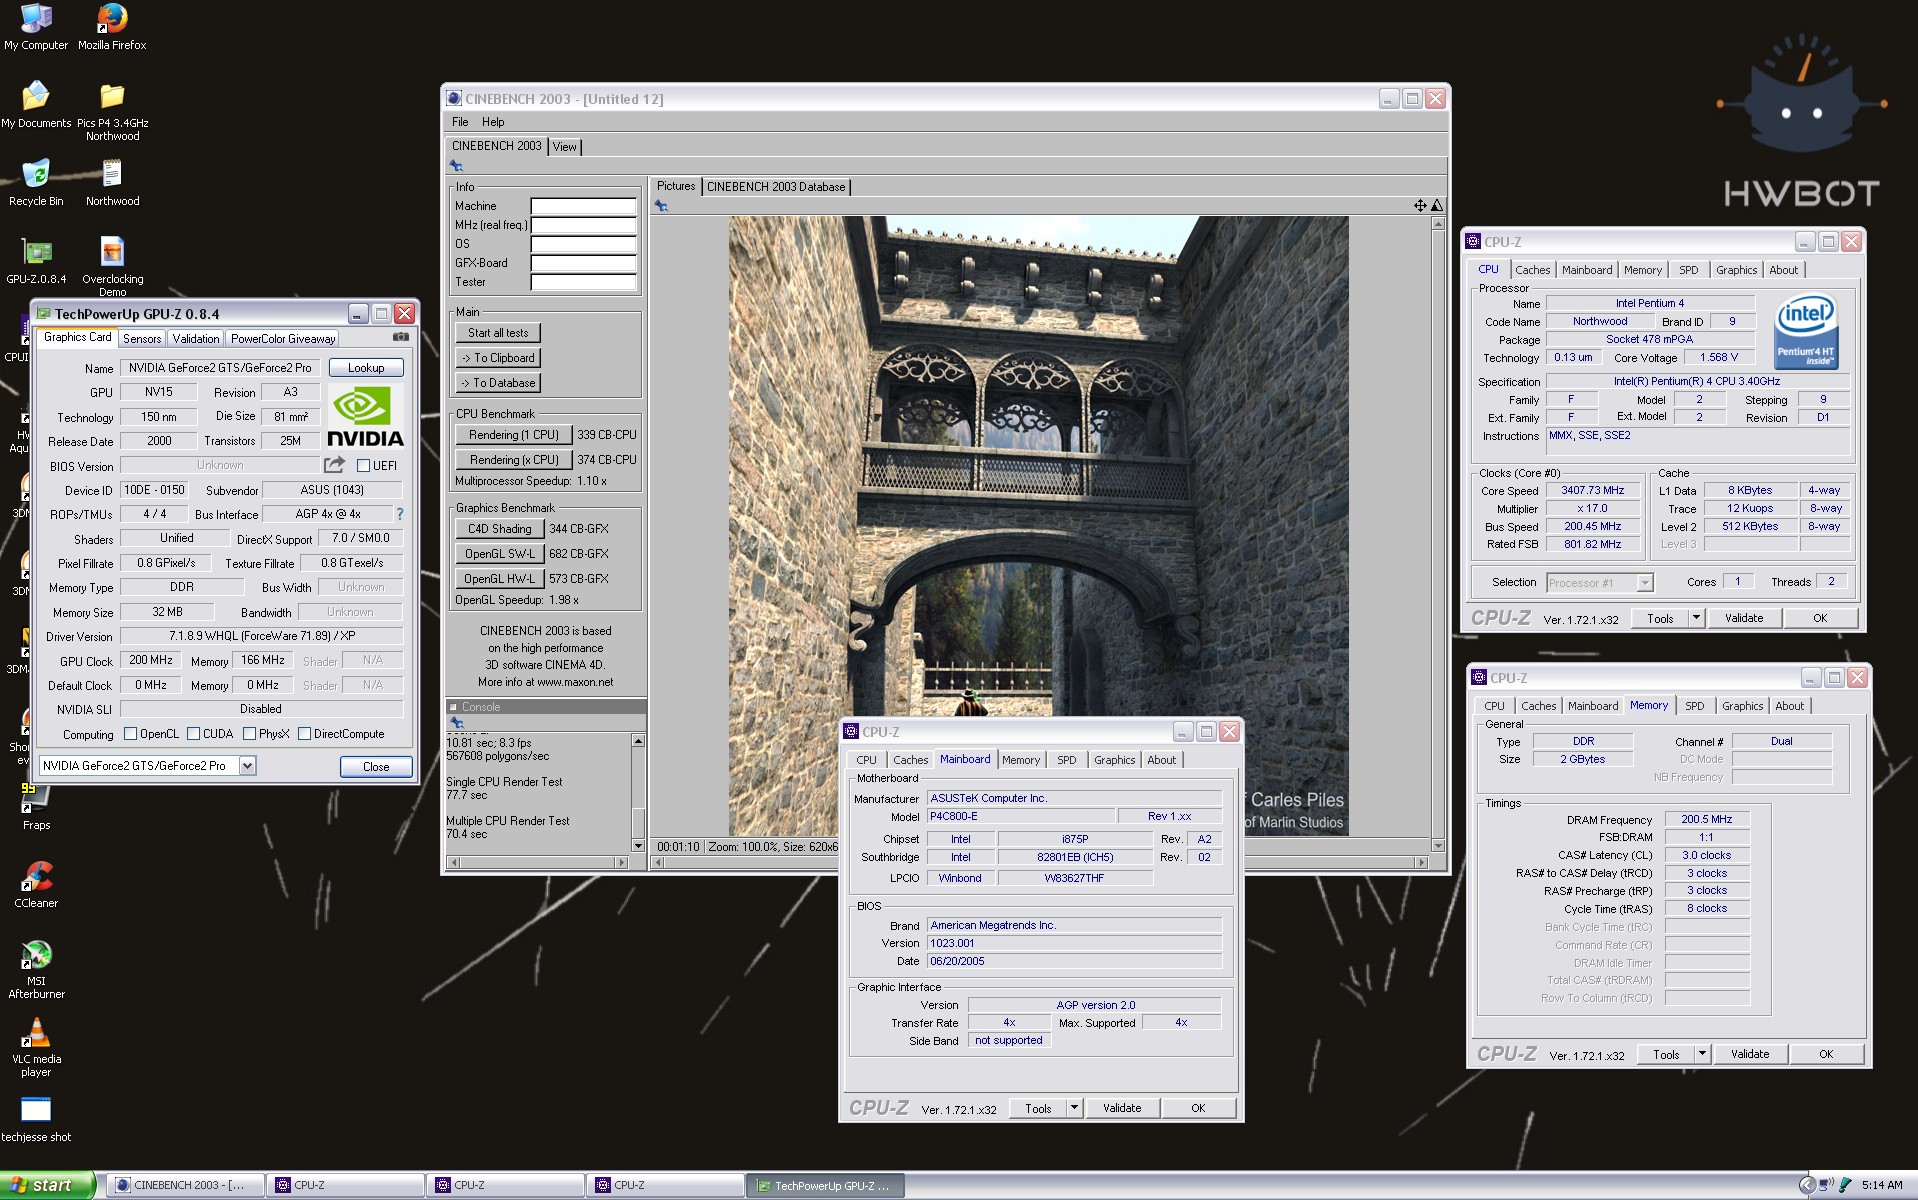Toggle UEFI checkbox in GPU-Z

click(x=364, y=466)
